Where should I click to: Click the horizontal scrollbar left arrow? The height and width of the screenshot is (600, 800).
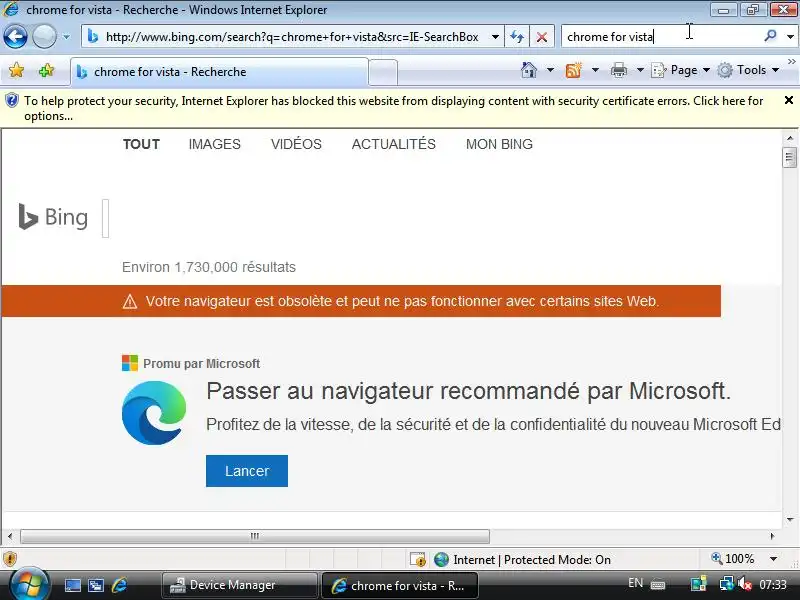[10, 536]
